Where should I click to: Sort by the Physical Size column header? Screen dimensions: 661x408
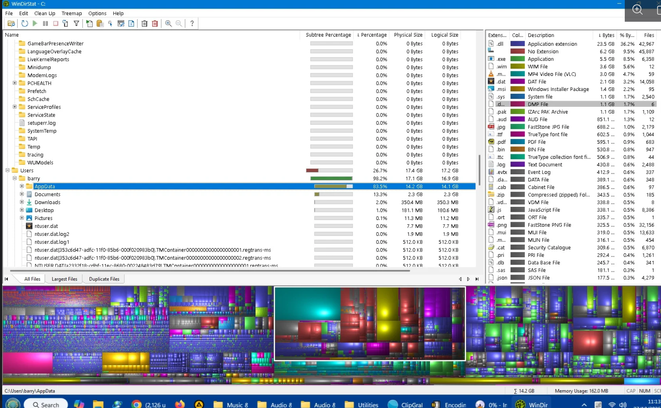click(x=408, y=35)
